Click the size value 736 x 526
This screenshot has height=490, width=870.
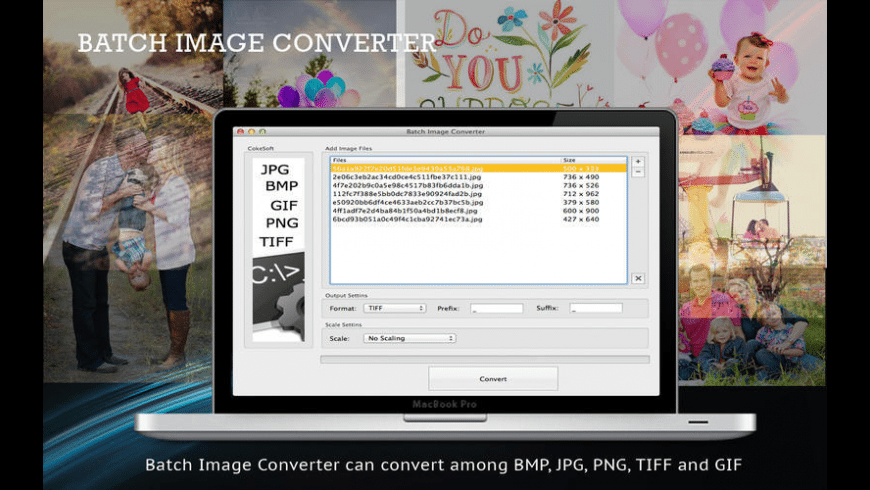click(x=581, y=185)
